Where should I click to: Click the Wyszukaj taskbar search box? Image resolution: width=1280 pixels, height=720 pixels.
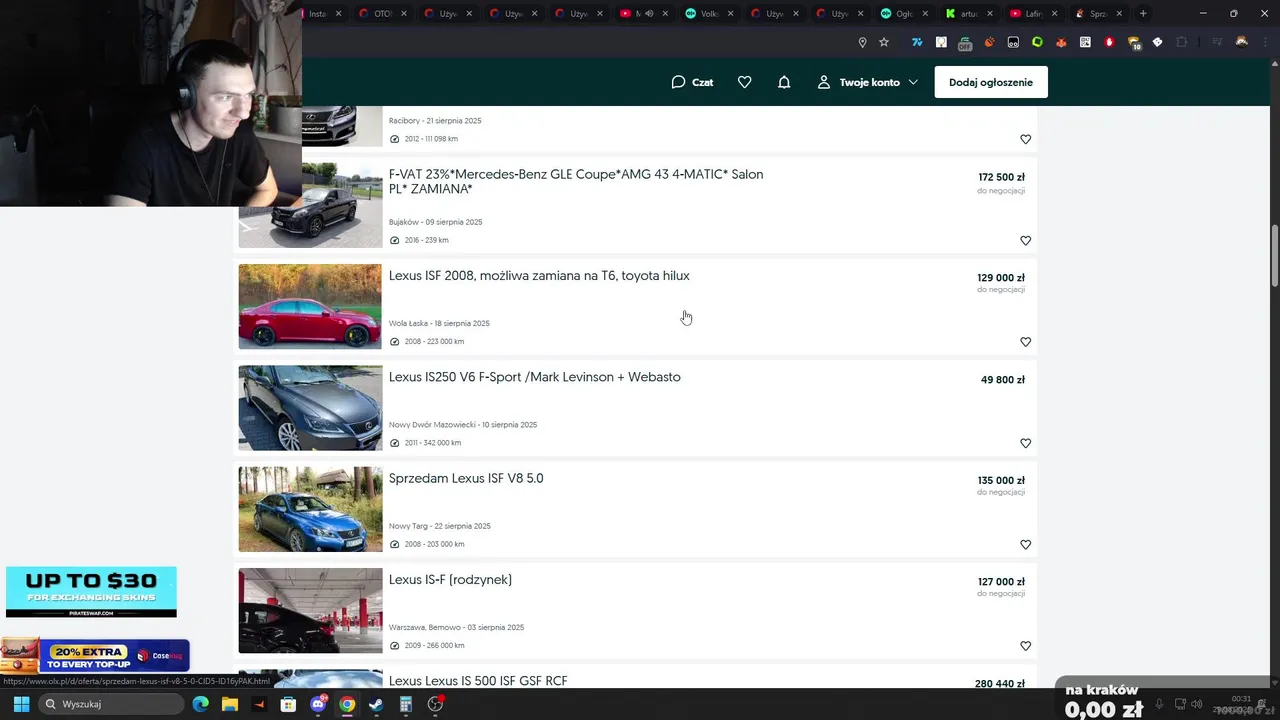pos(110,704)
